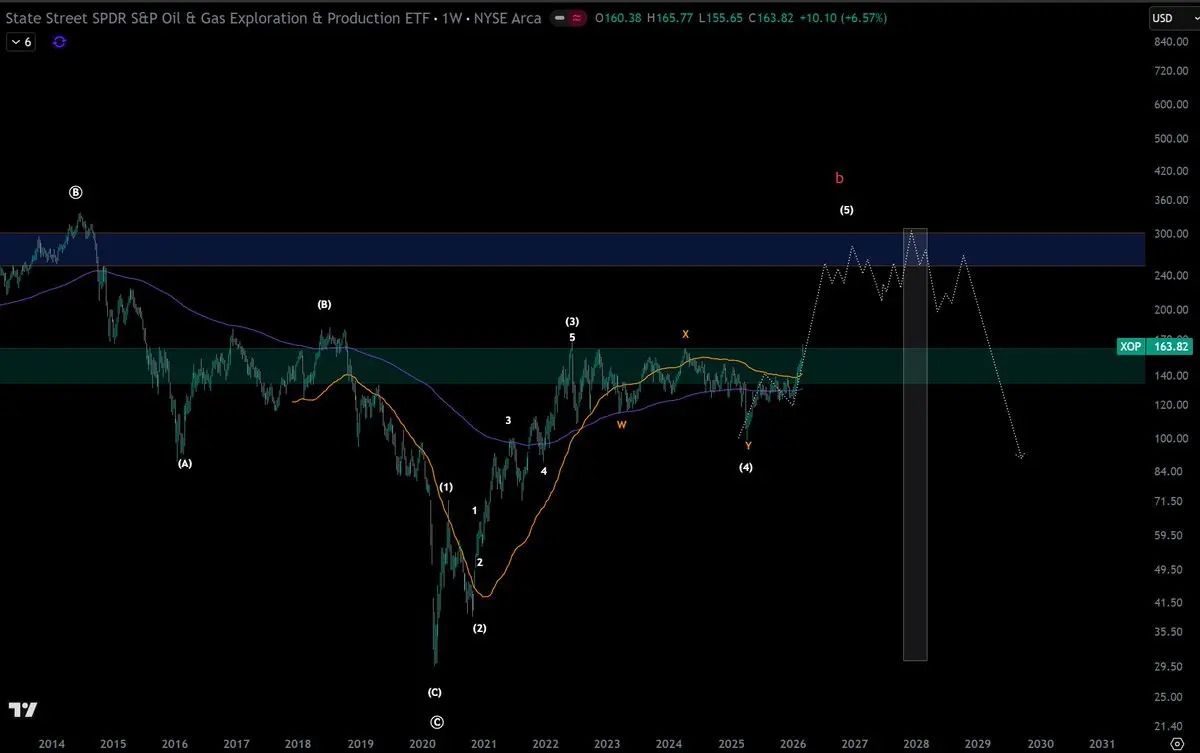This screenshot has height=753, width=1200.
Task: Click the 2014 year on time axis
Action: [51, 743]
